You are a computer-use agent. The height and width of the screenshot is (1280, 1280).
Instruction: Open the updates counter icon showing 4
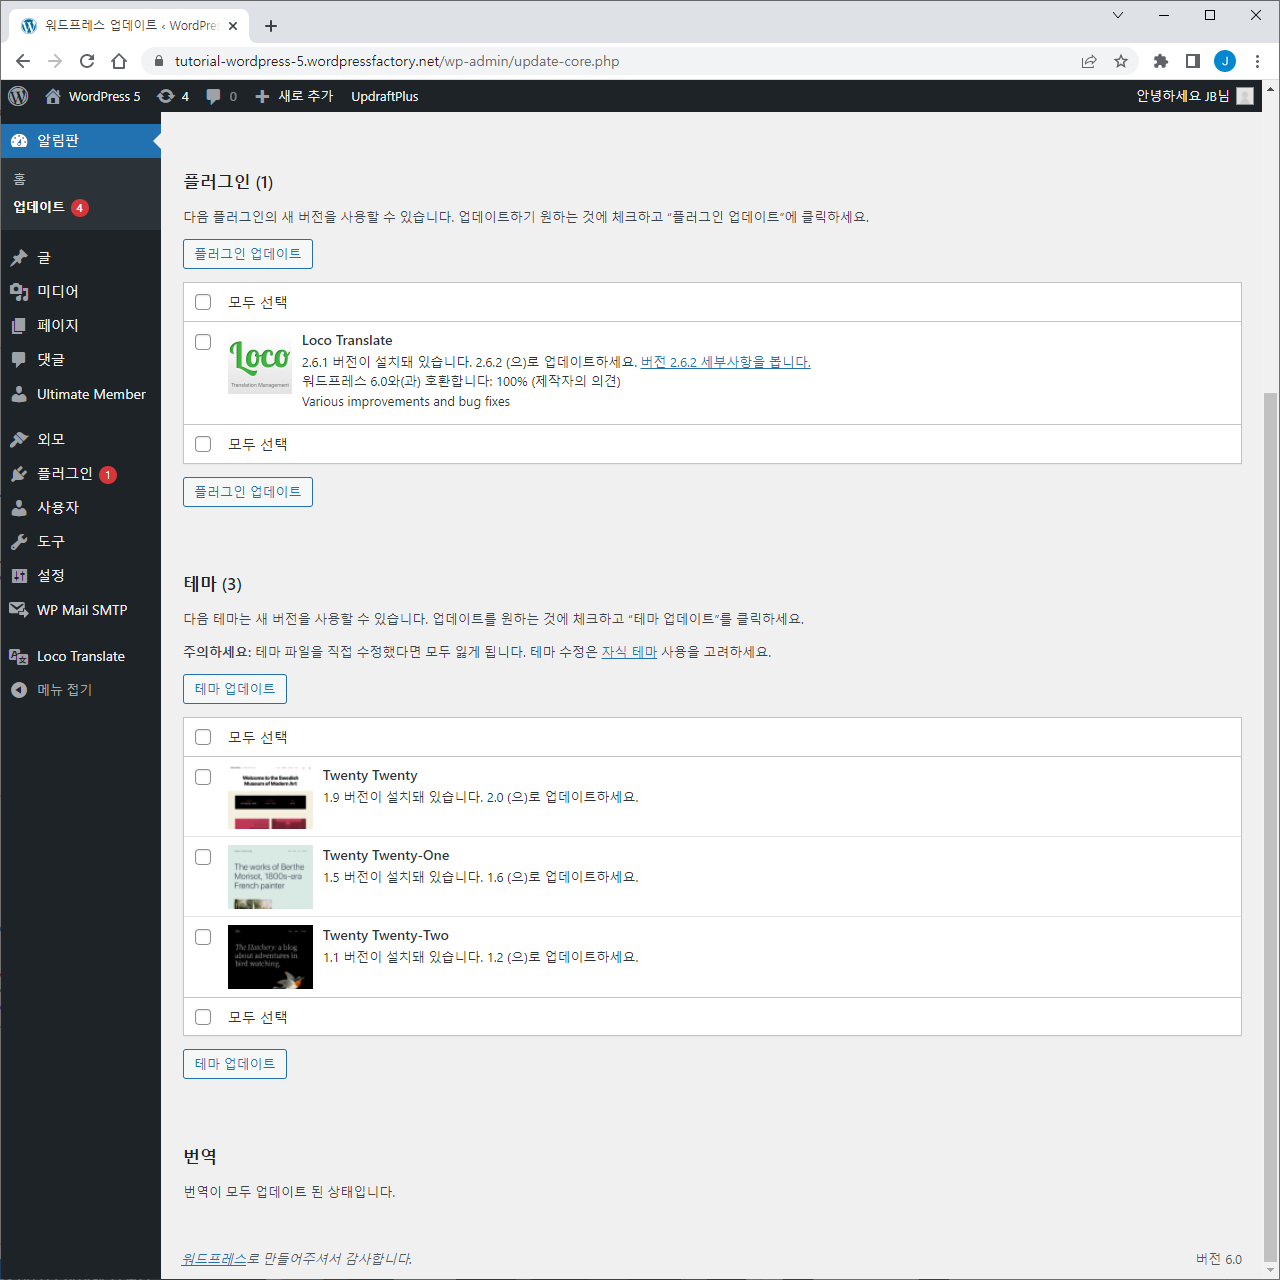click(166, 96)
